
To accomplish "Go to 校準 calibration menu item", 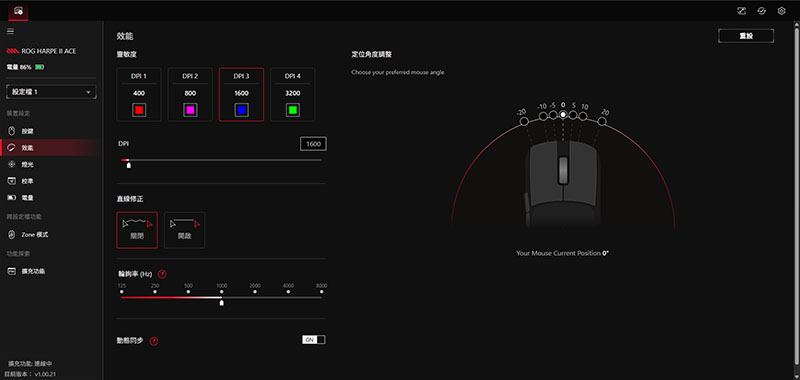I will 28,181.
